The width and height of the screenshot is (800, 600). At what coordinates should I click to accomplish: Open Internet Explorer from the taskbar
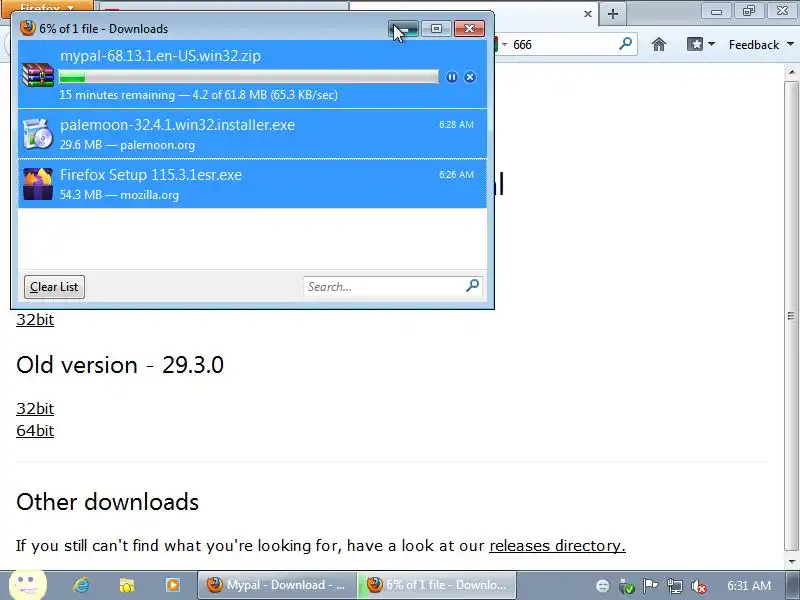pyautogui.click(x=81, y=585)
